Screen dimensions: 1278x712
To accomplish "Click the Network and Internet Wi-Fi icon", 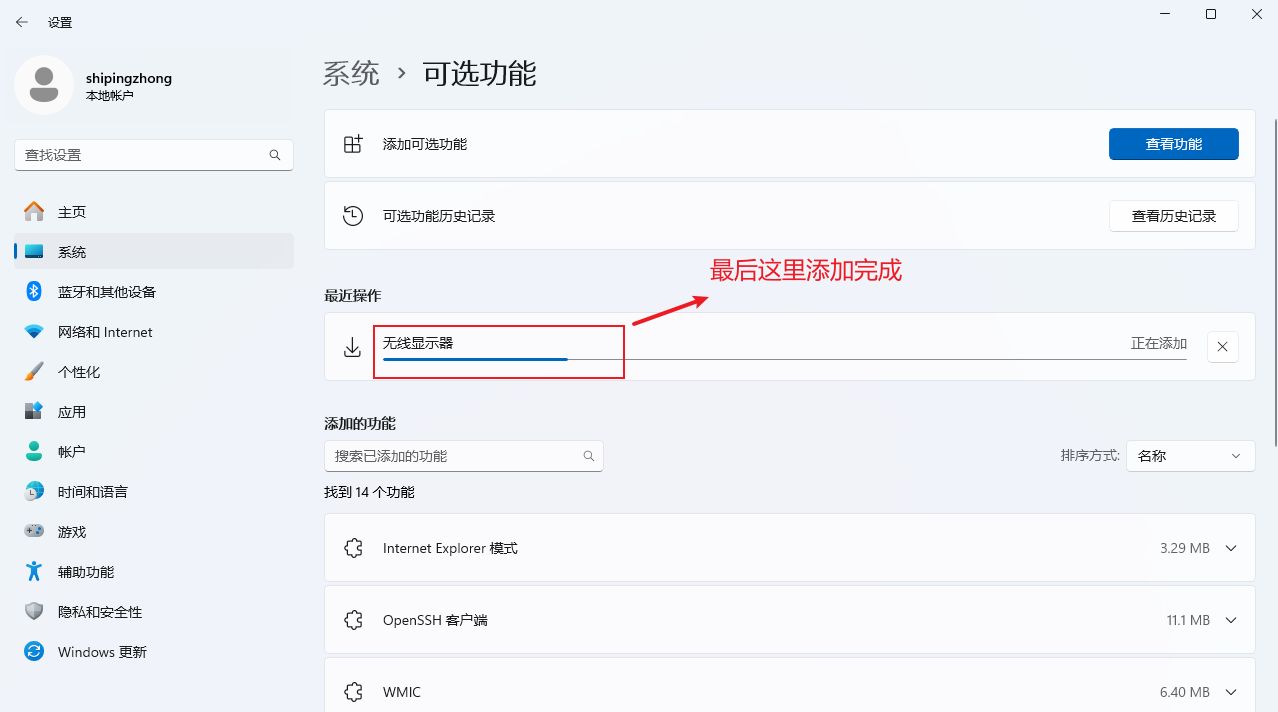I will coord(34,332).
